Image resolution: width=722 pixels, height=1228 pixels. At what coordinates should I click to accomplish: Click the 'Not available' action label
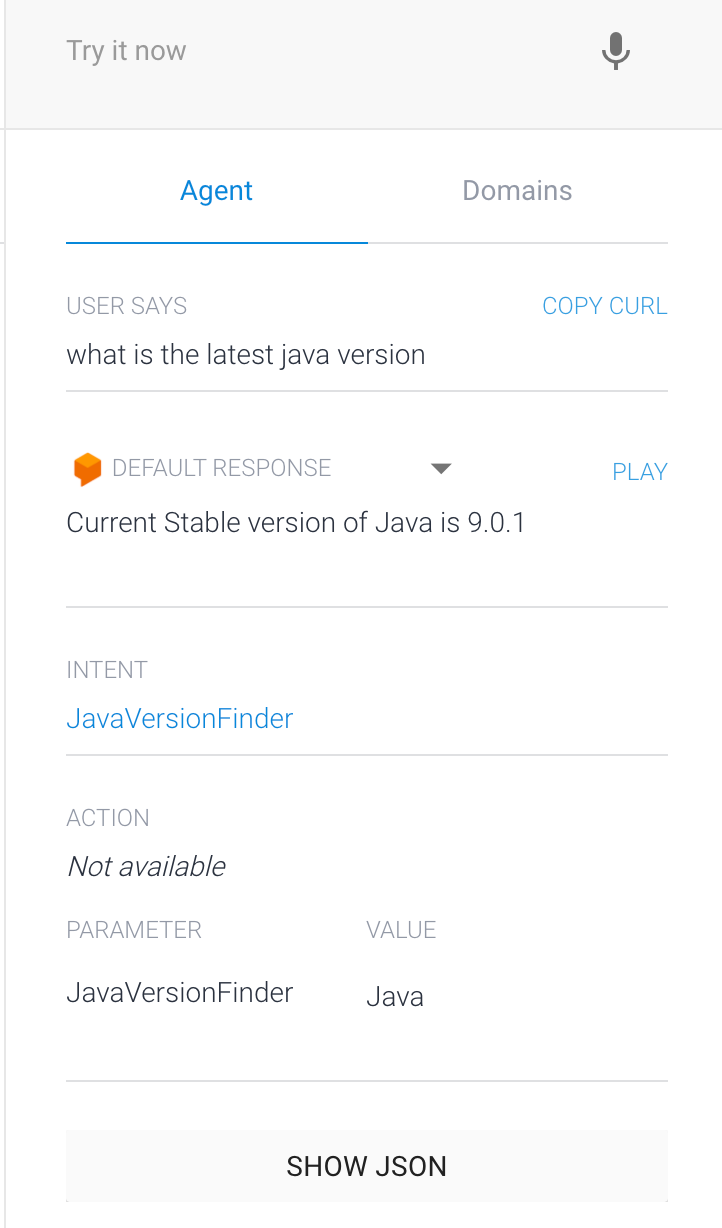pyautogui.click(x=145, y=866)
